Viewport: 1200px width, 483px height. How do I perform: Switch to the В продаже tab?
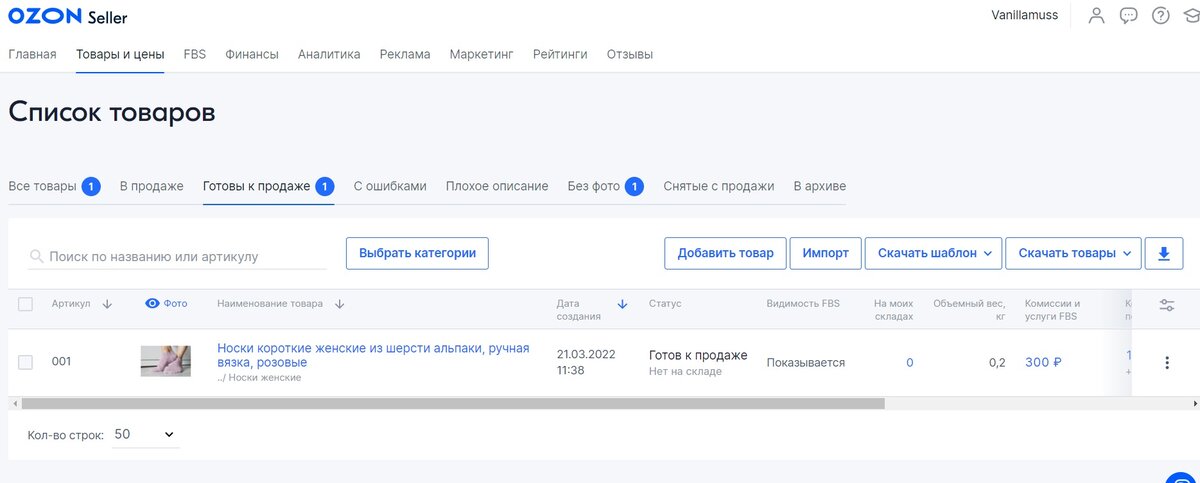click(x=152, y=186)
